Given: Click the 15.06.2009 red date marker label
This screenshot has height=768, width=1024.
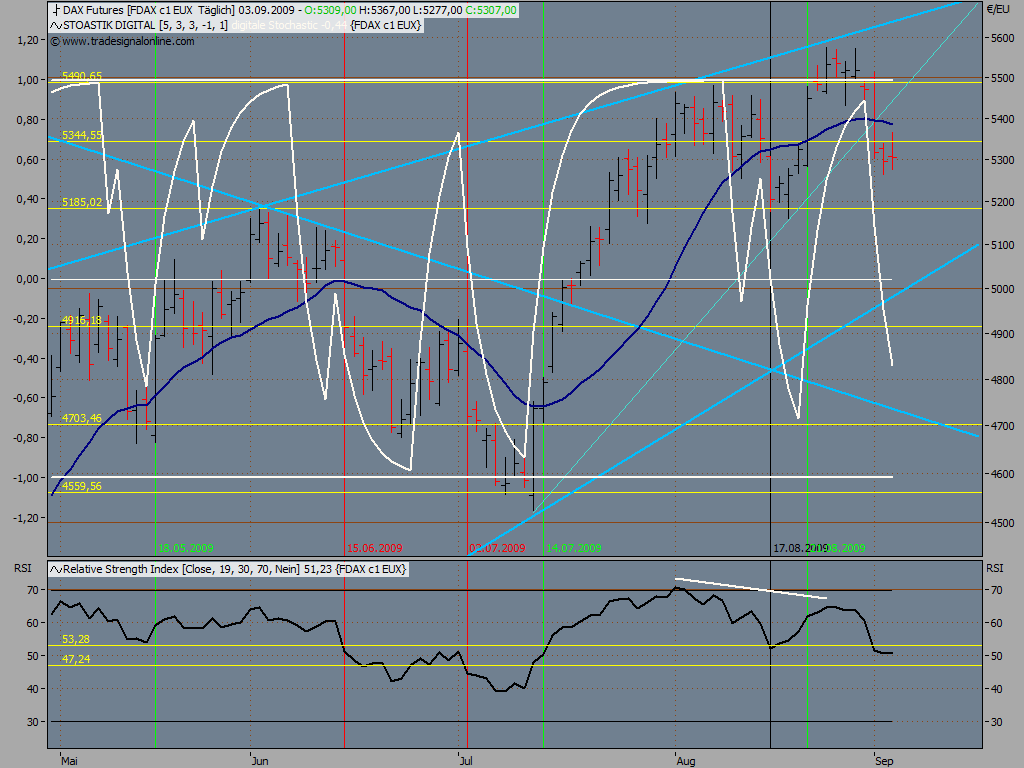Looking at the screenshot, I should click(374, 548).
